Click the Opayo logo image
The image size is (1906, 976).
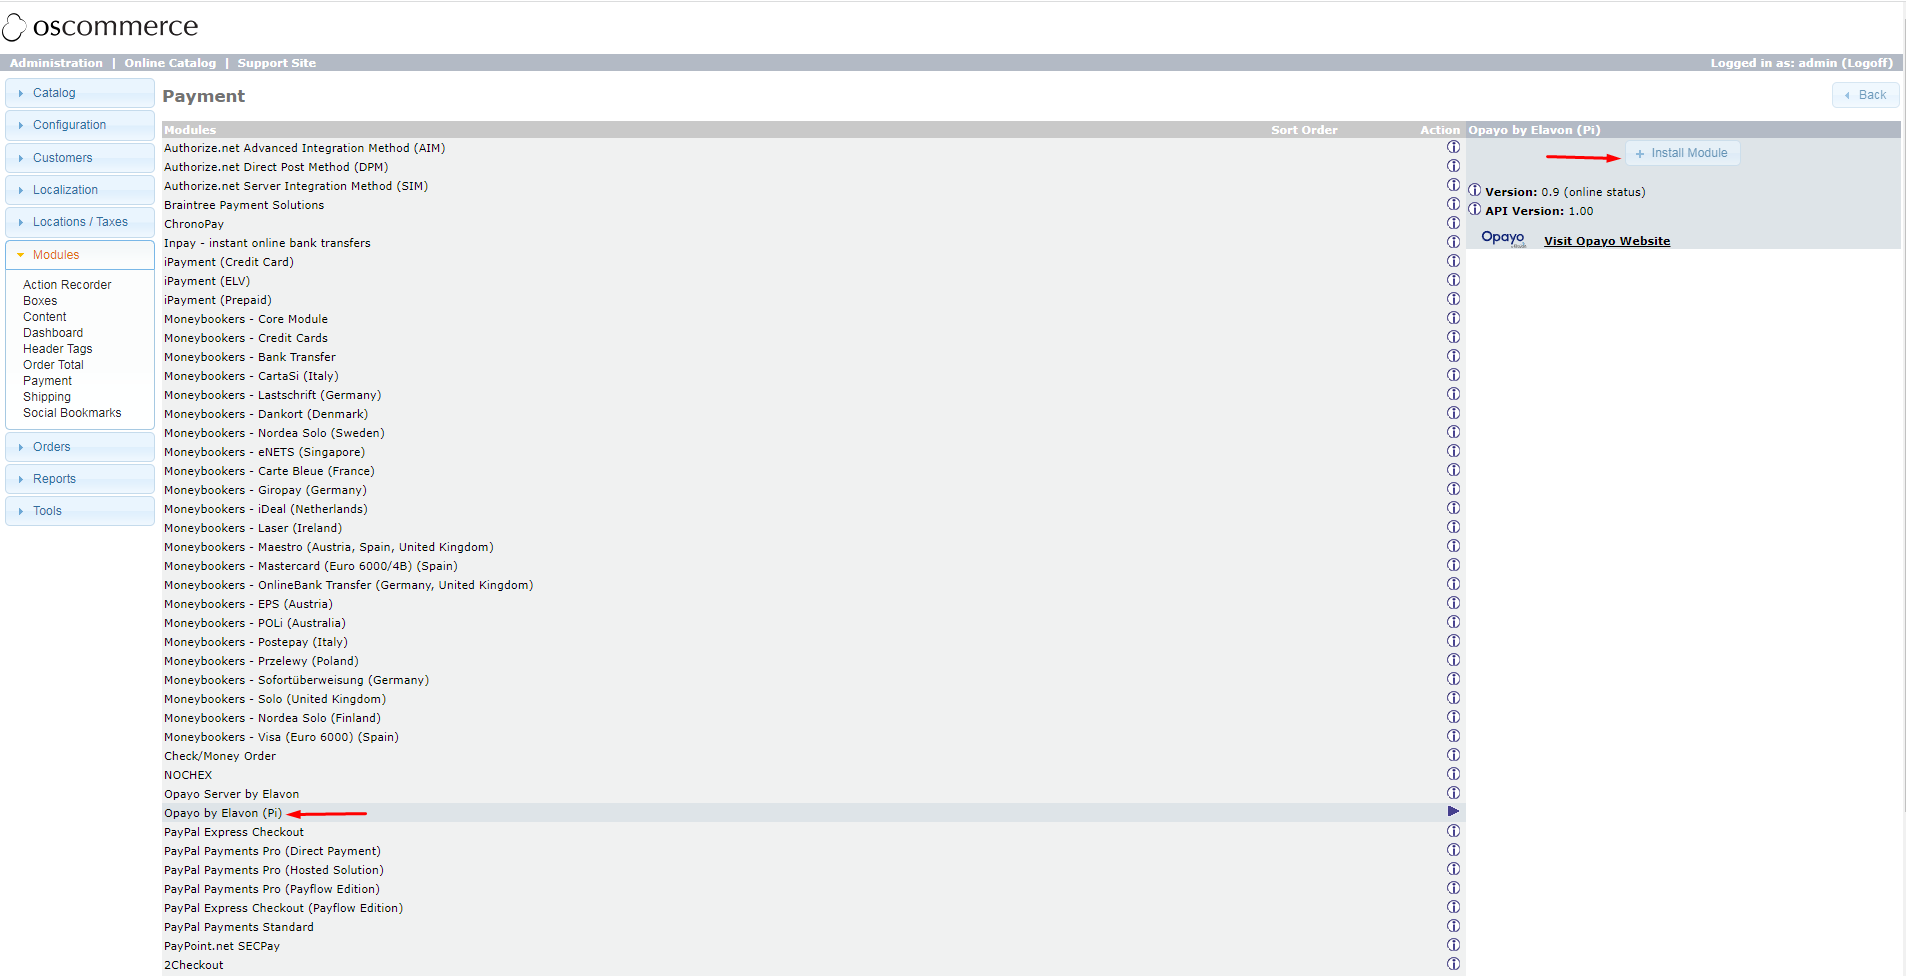[1504, 238]
